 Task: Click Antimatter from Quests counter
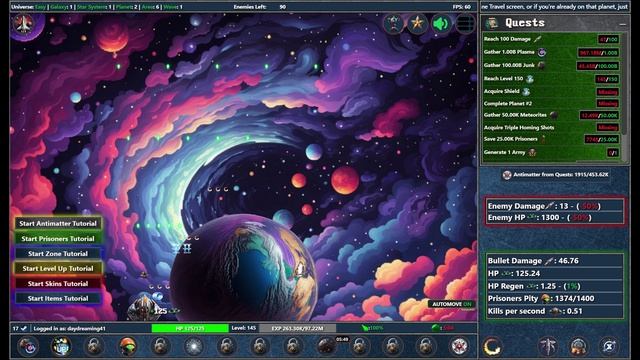point(556,175)
